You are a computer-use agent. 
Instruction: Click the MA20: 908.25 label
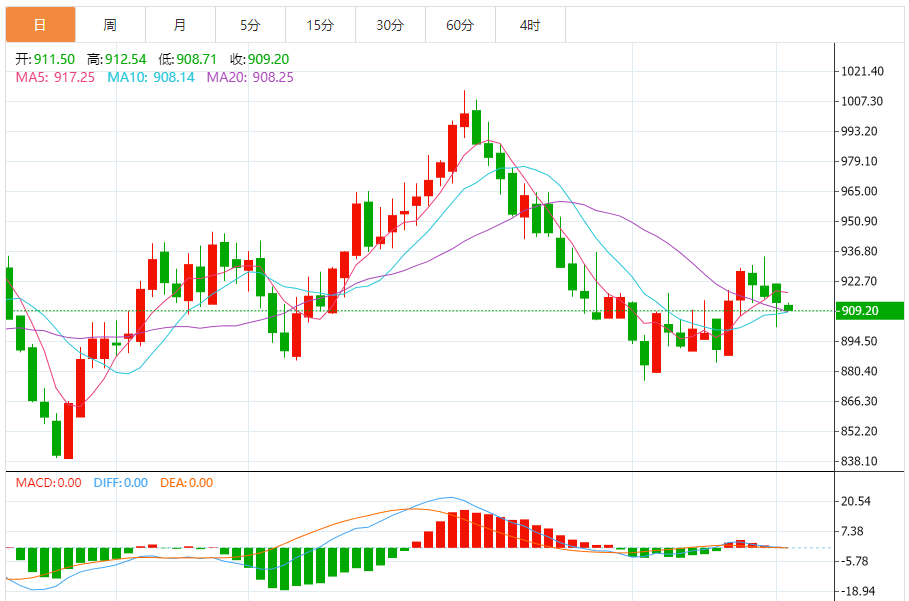coord(250,77)
